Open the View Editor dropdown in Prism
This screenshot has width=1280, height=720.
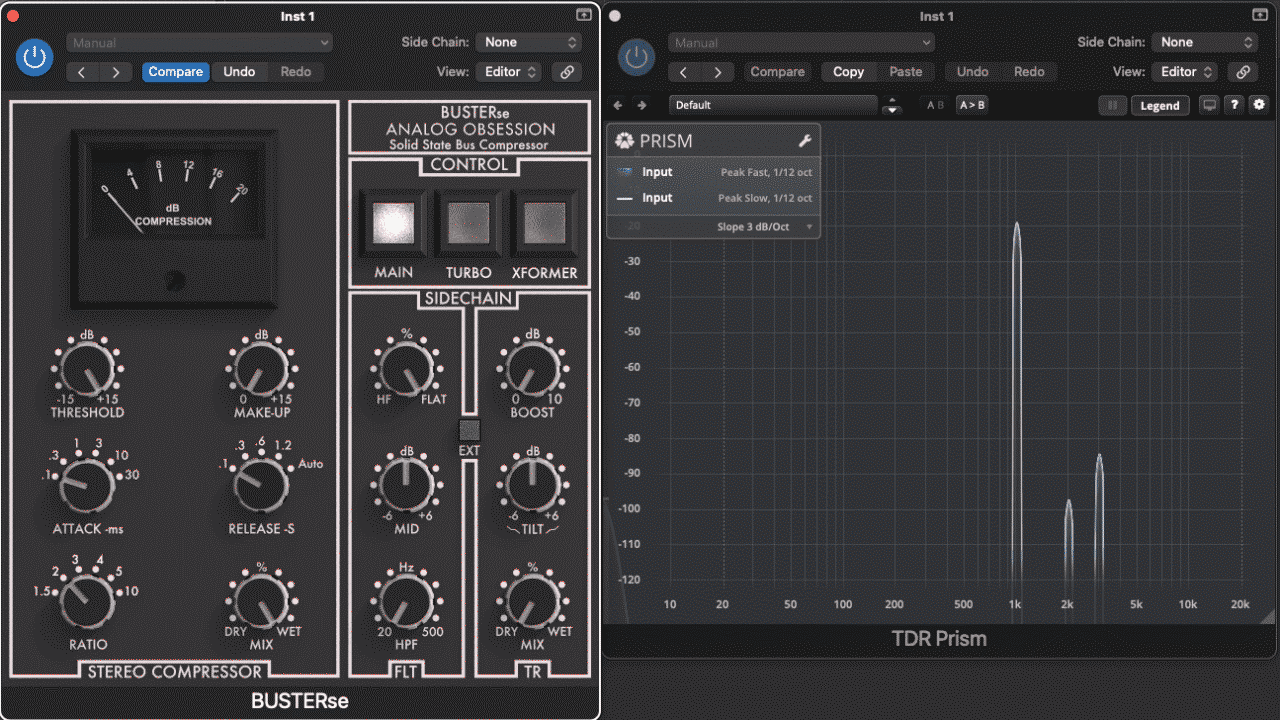pos(1186,72)
